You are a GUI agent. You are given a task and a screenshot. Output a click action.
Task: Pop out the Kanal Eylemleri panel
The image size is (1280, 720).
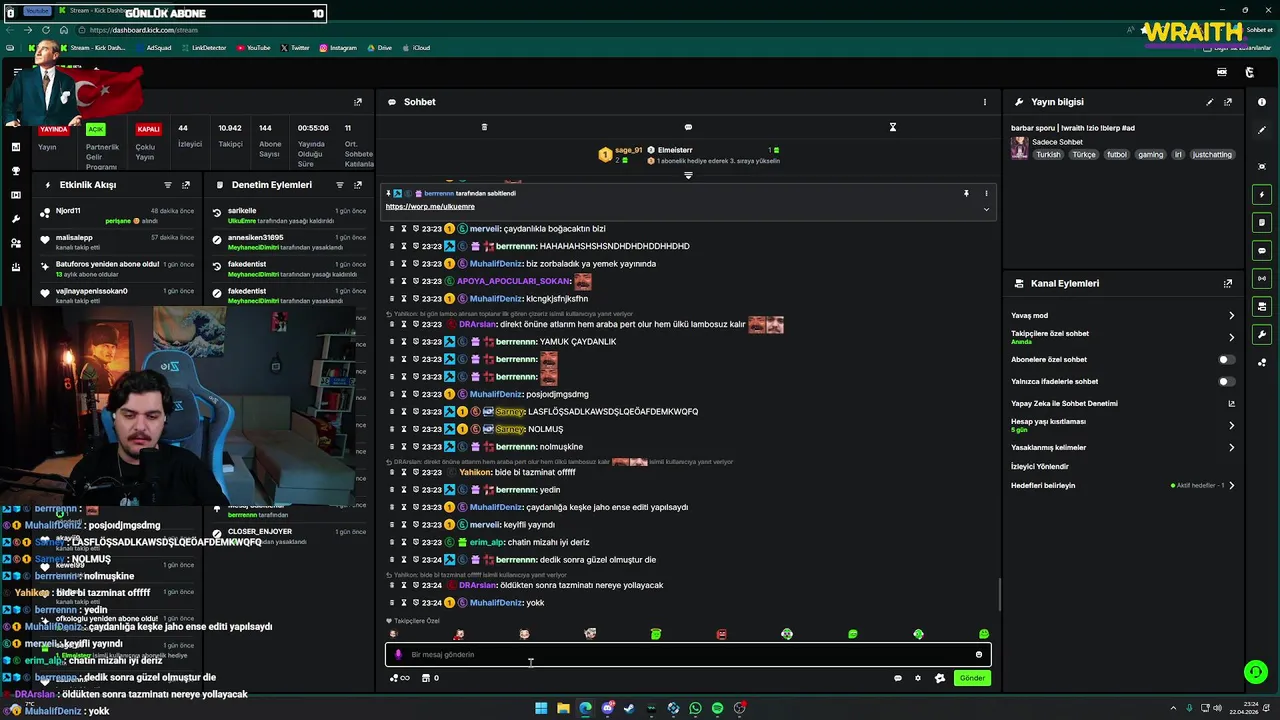pyautogui.click(x=1228, y=283)
